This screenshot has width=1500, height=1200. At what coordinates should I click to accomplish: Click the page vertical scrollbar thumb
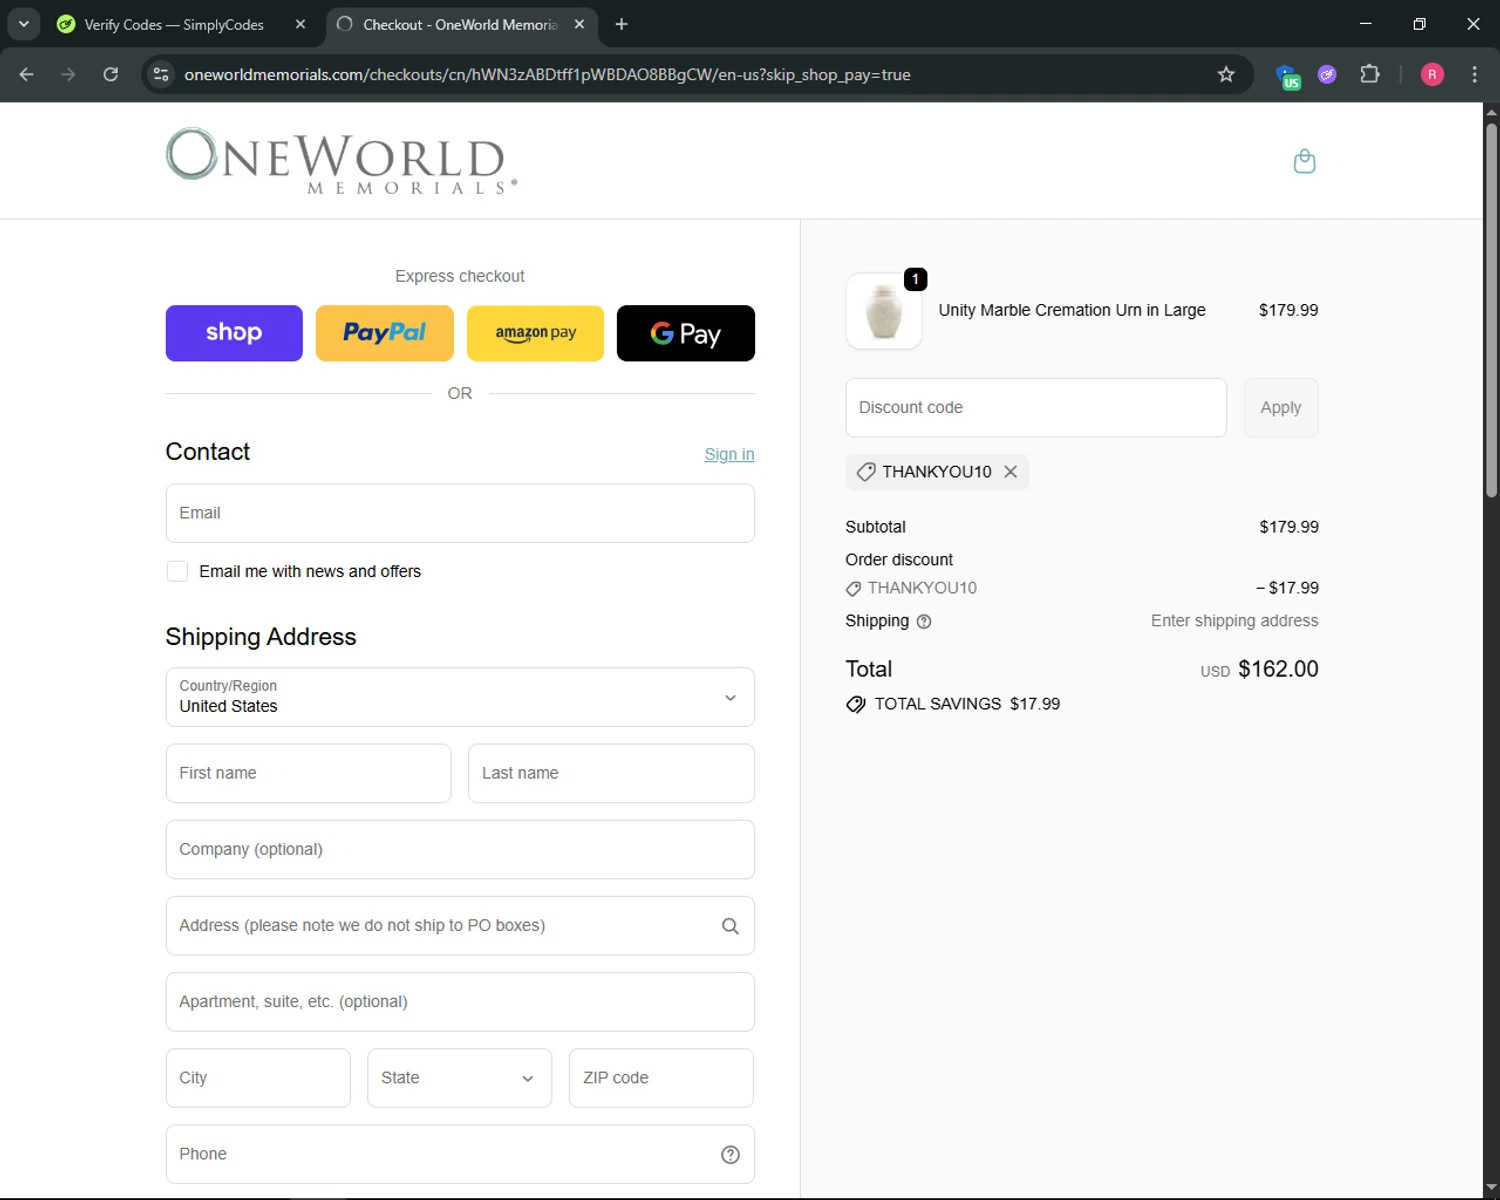click(1491, 309)
